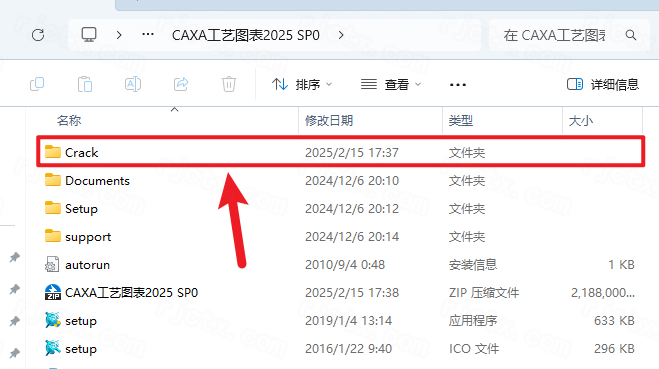Click the ICO 文件 type cell
The height and width of the screenshot is (369, 659).
[474, 349]
